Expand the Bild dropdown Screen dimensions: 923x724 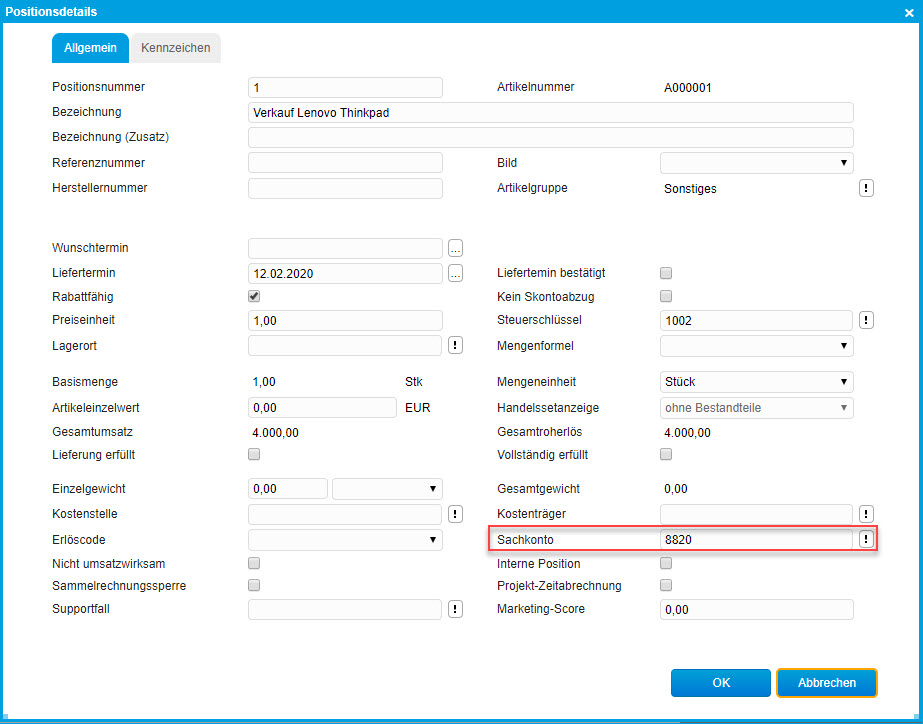[x=756, y=163]
